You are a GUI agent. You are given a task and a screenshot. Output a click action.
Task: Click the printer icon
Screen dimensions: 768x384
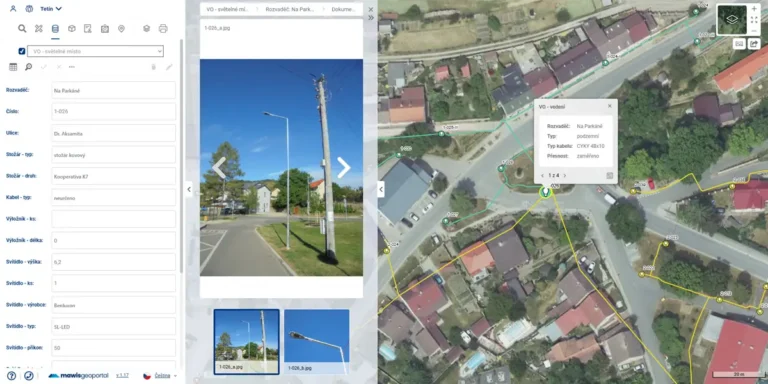[163, 28]
